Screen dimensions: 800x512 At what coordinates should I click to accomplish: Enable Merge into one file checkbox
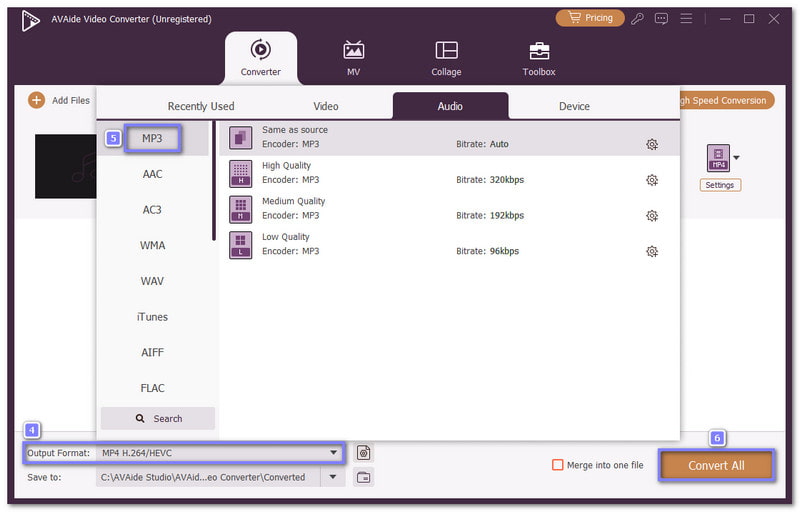[558, 465]
